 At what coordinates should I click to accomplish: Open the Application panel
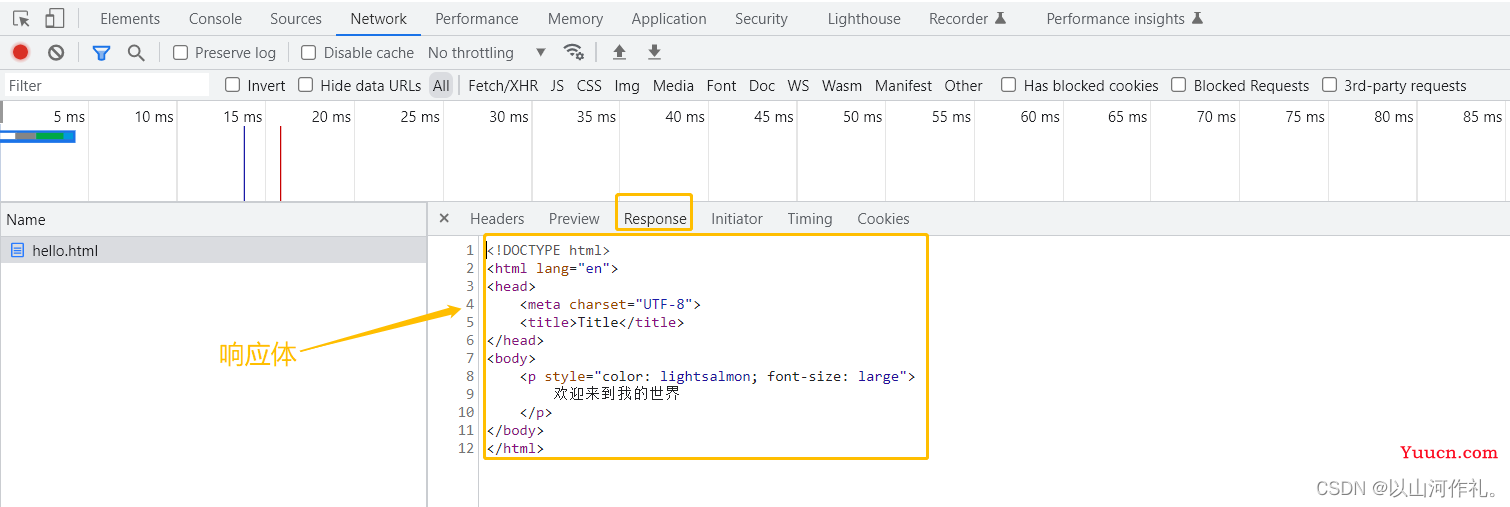[669, 18]
